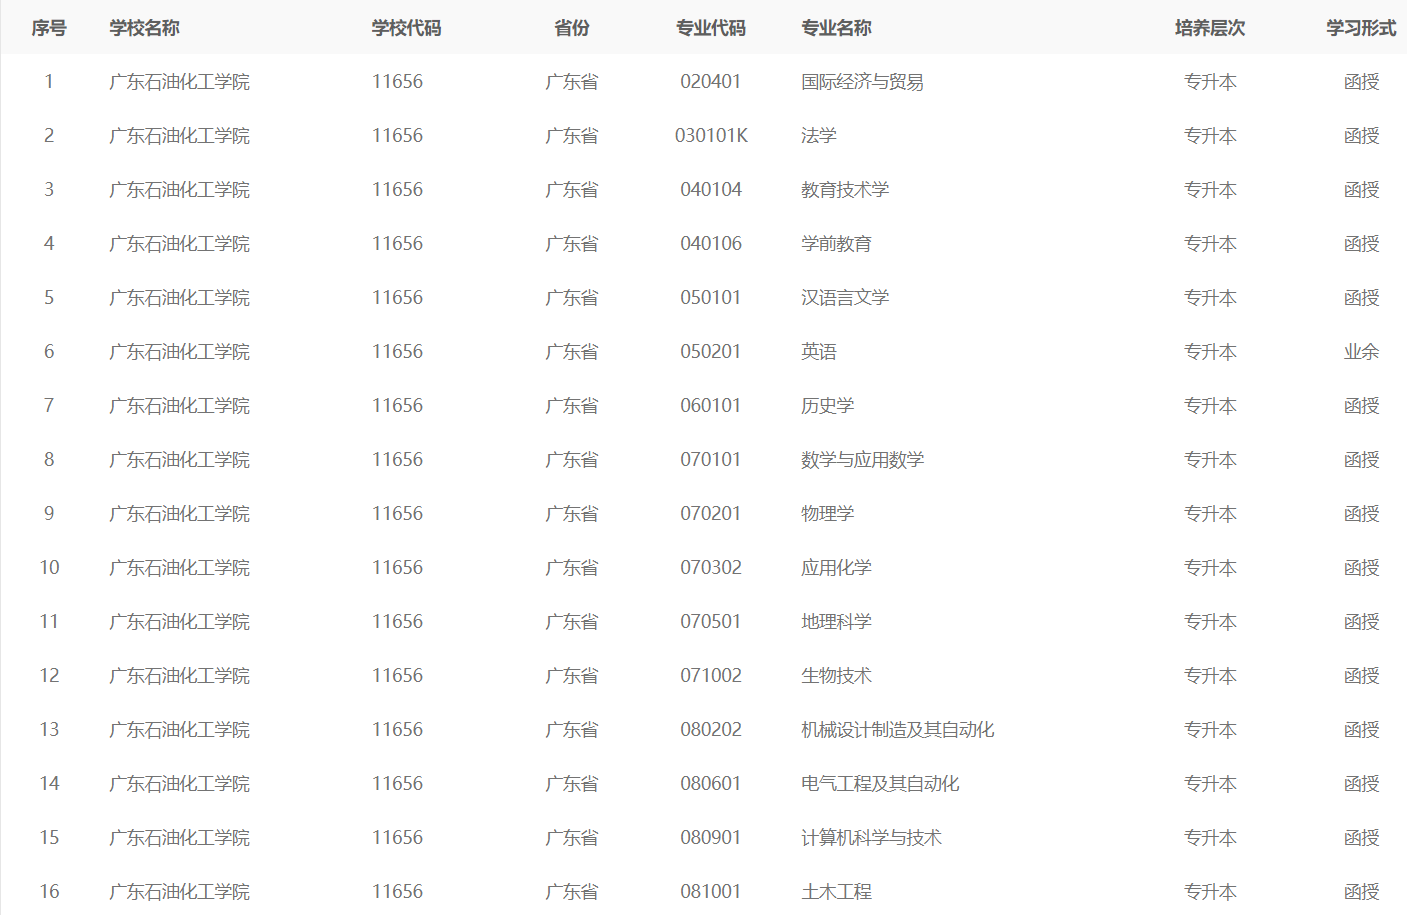Image resolution: width=1407 pixels, height=915 pixels.
Task: Click 函授 in the 计算机科学与技术 row
Action: pyautogui.click(x=1361, y=838)
